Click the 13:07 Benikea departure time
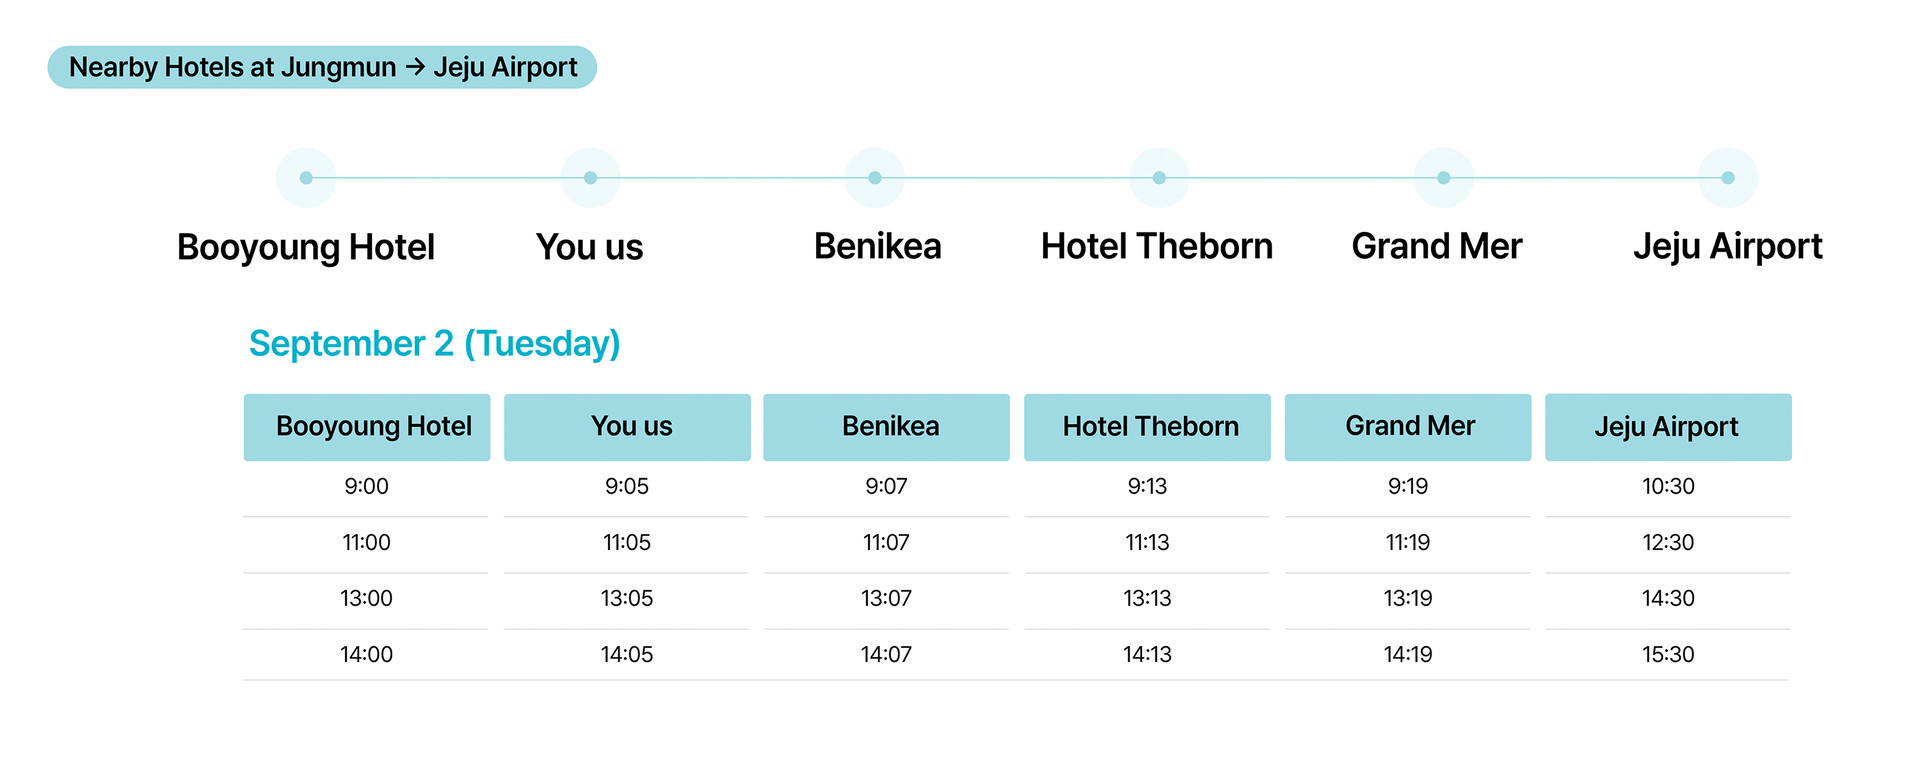The height and width of the screenshot is (769, 1920). pos(887,599)
